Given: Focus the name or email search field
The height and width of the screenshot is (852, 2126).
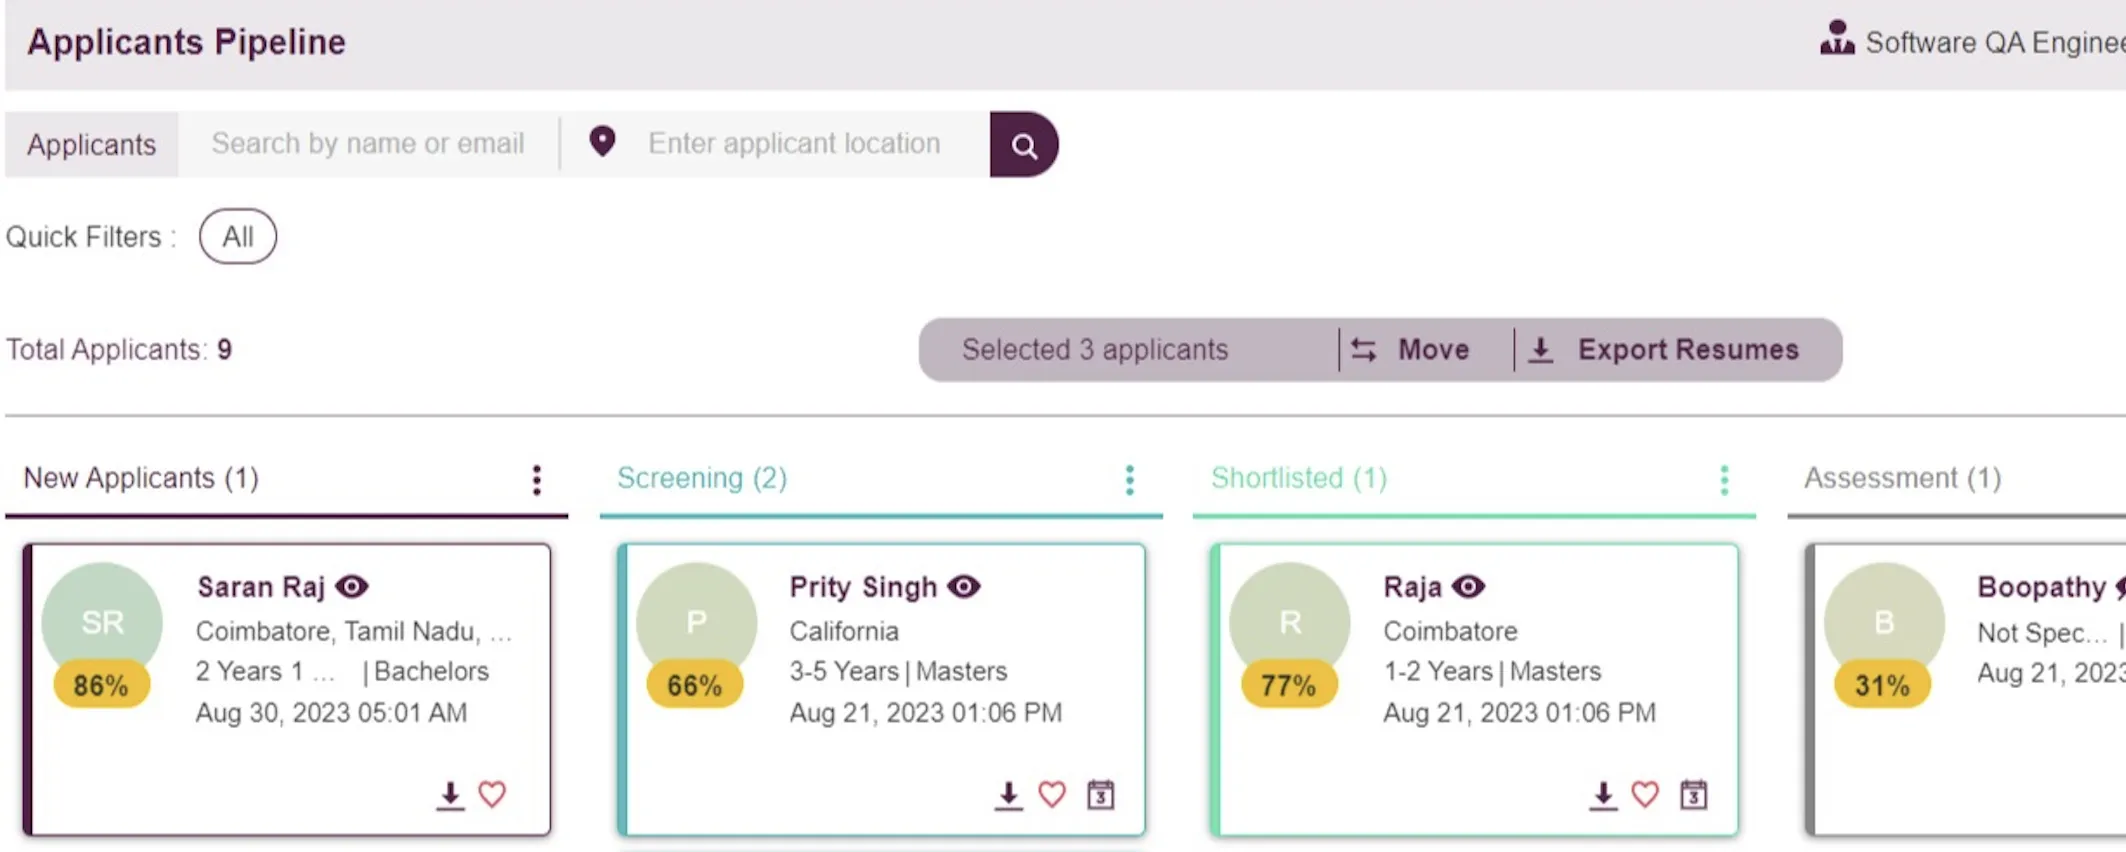Looking at the screenshot, I should click(368, 143).
